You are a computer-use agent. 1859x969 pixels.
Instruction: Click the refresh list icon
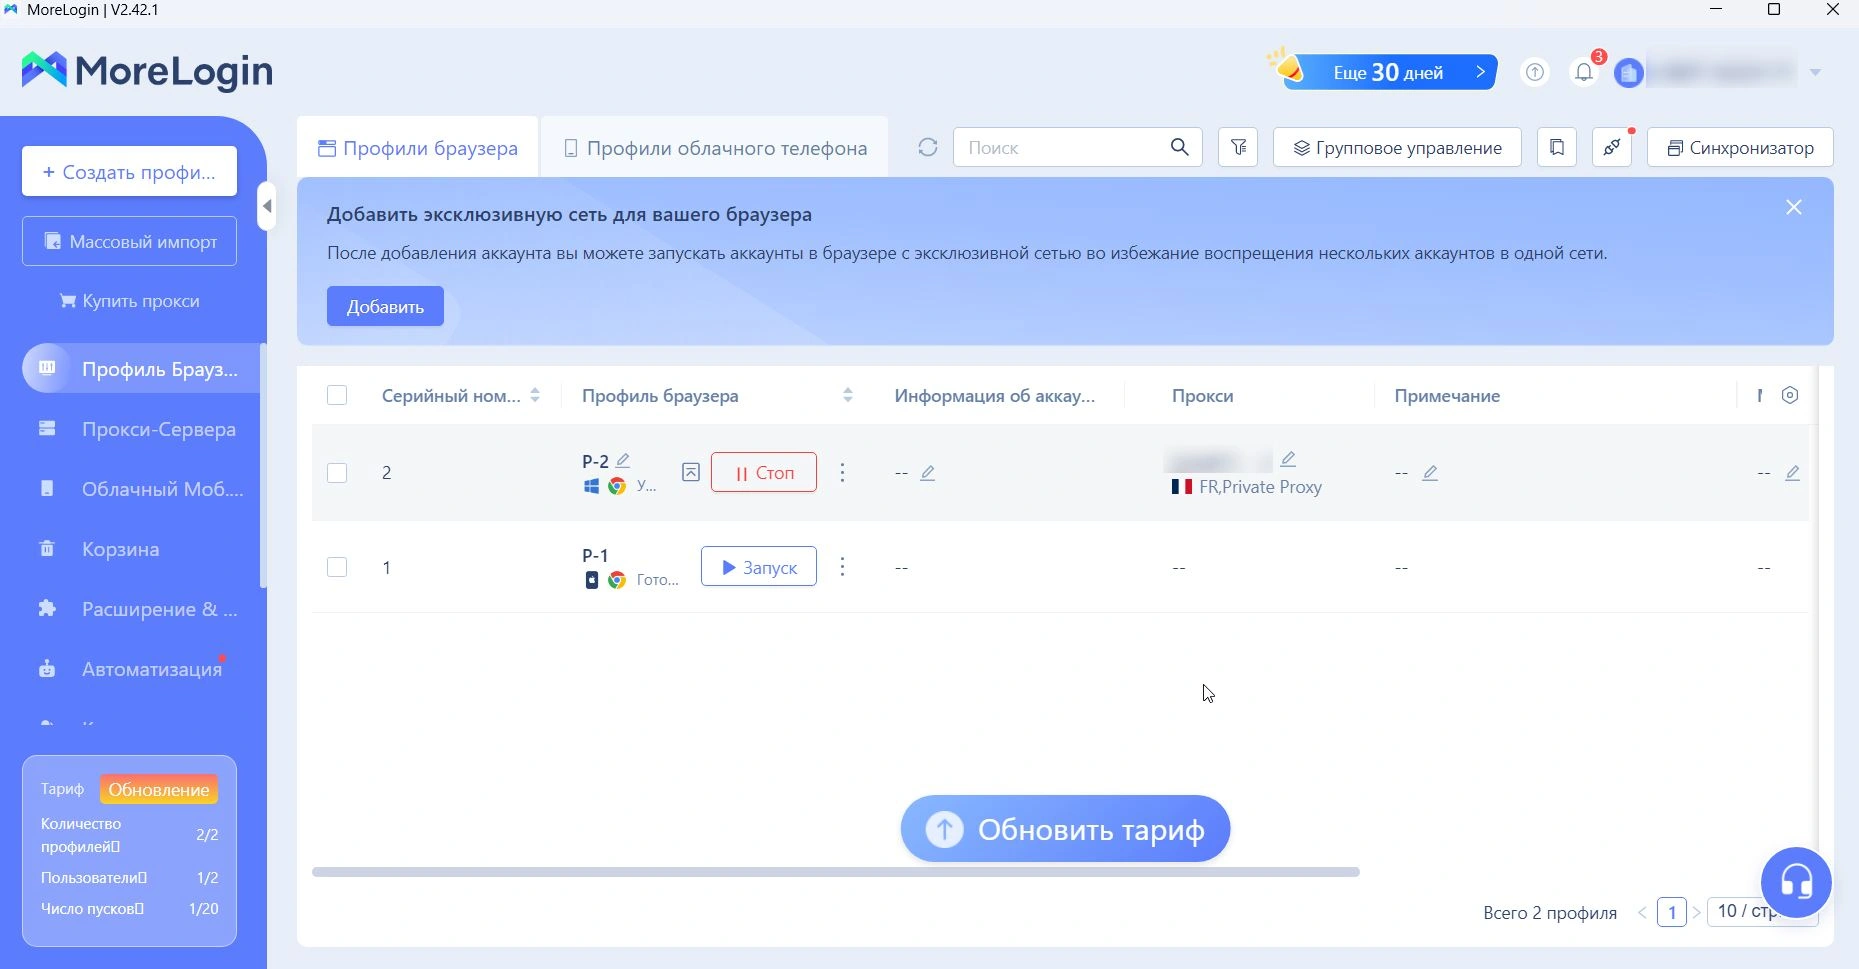coord(928,148)
